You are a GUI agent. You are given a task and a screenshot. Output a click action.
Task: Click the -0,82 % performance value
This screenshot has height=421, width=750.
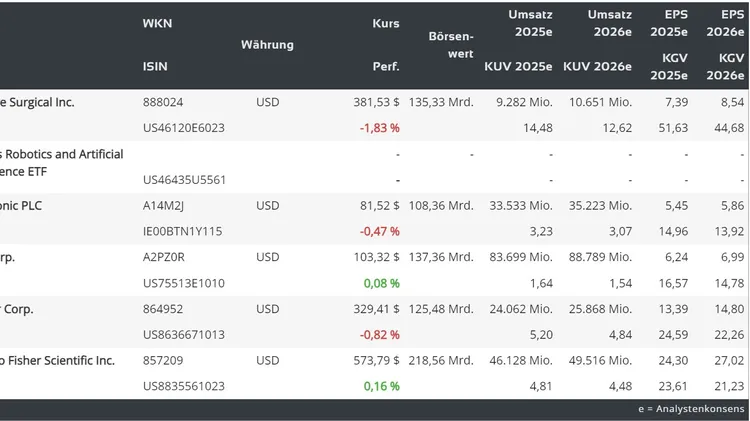coord(380,335)
